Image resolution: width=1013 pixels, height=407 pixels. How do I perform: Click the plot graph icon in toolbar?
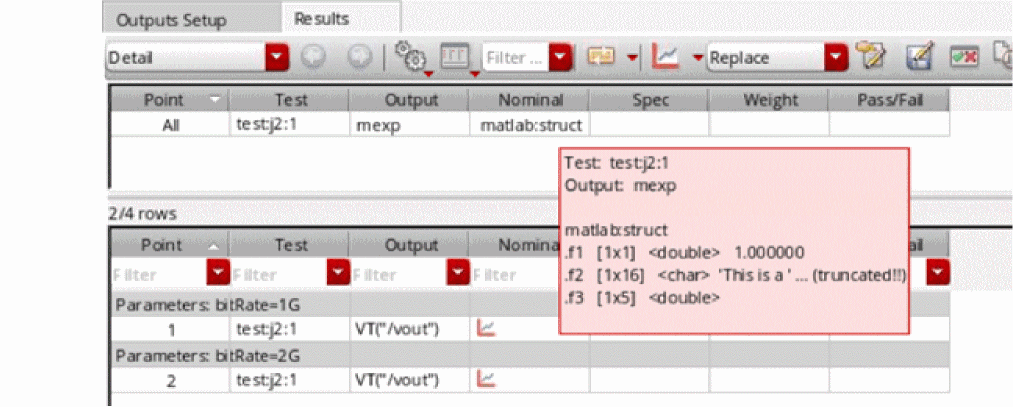tap(665, 57)
